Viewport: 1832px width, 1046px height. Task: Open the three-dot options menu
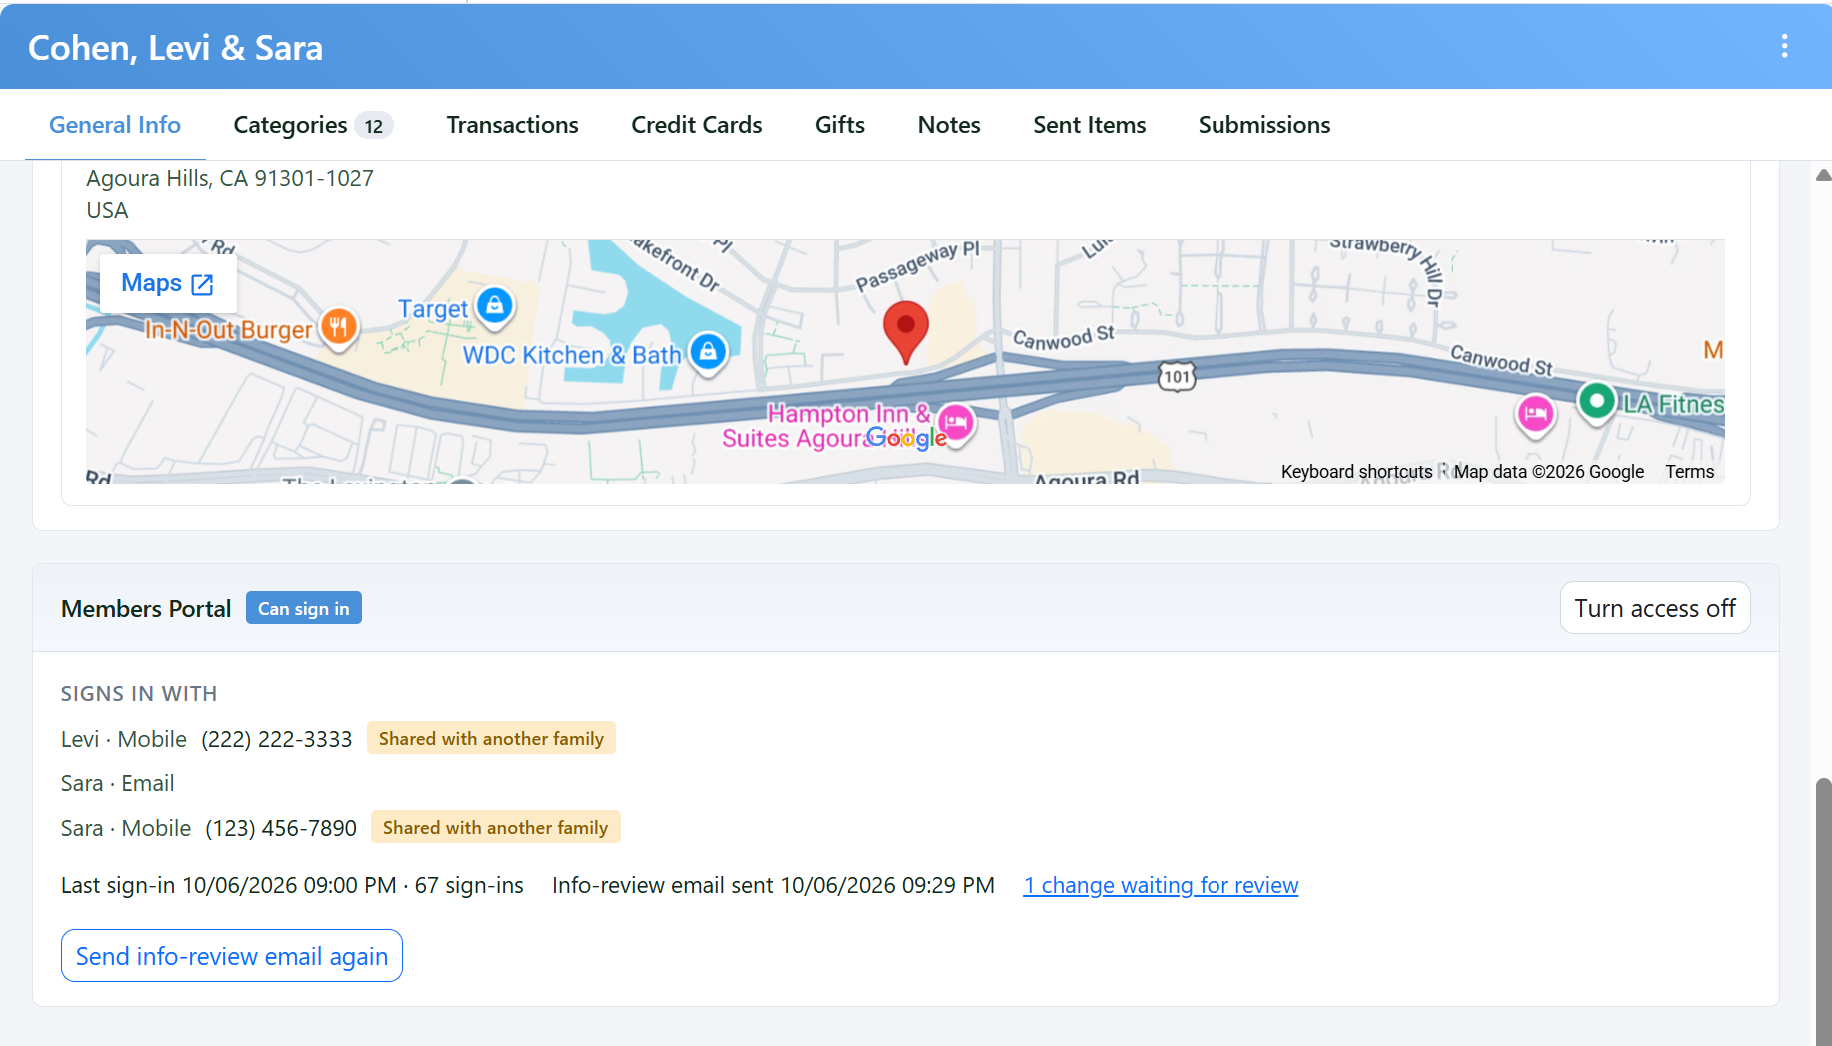tap(1784, 46)
